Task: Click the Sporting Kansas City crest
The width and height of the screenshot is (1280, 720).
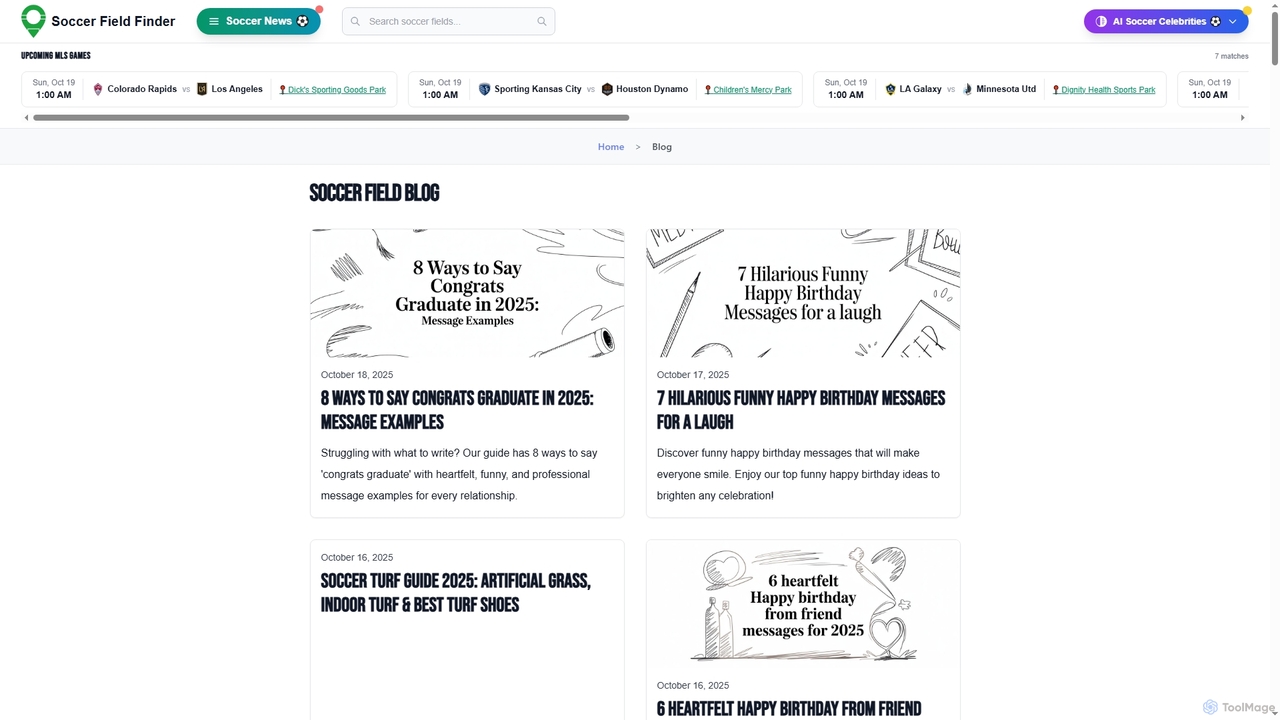Action: click(485, 89)
